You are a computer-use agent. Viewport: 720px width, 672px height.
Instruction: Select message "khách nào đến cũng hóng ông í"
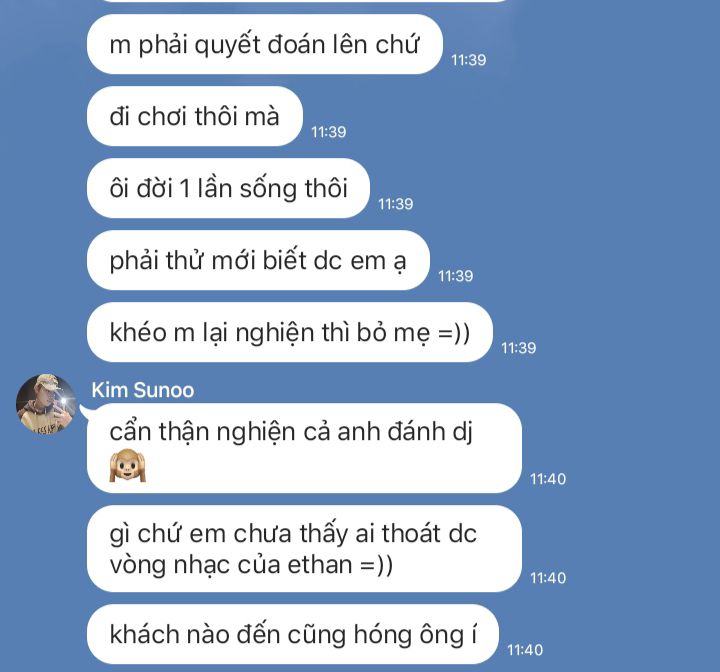(x=293, y=634)
